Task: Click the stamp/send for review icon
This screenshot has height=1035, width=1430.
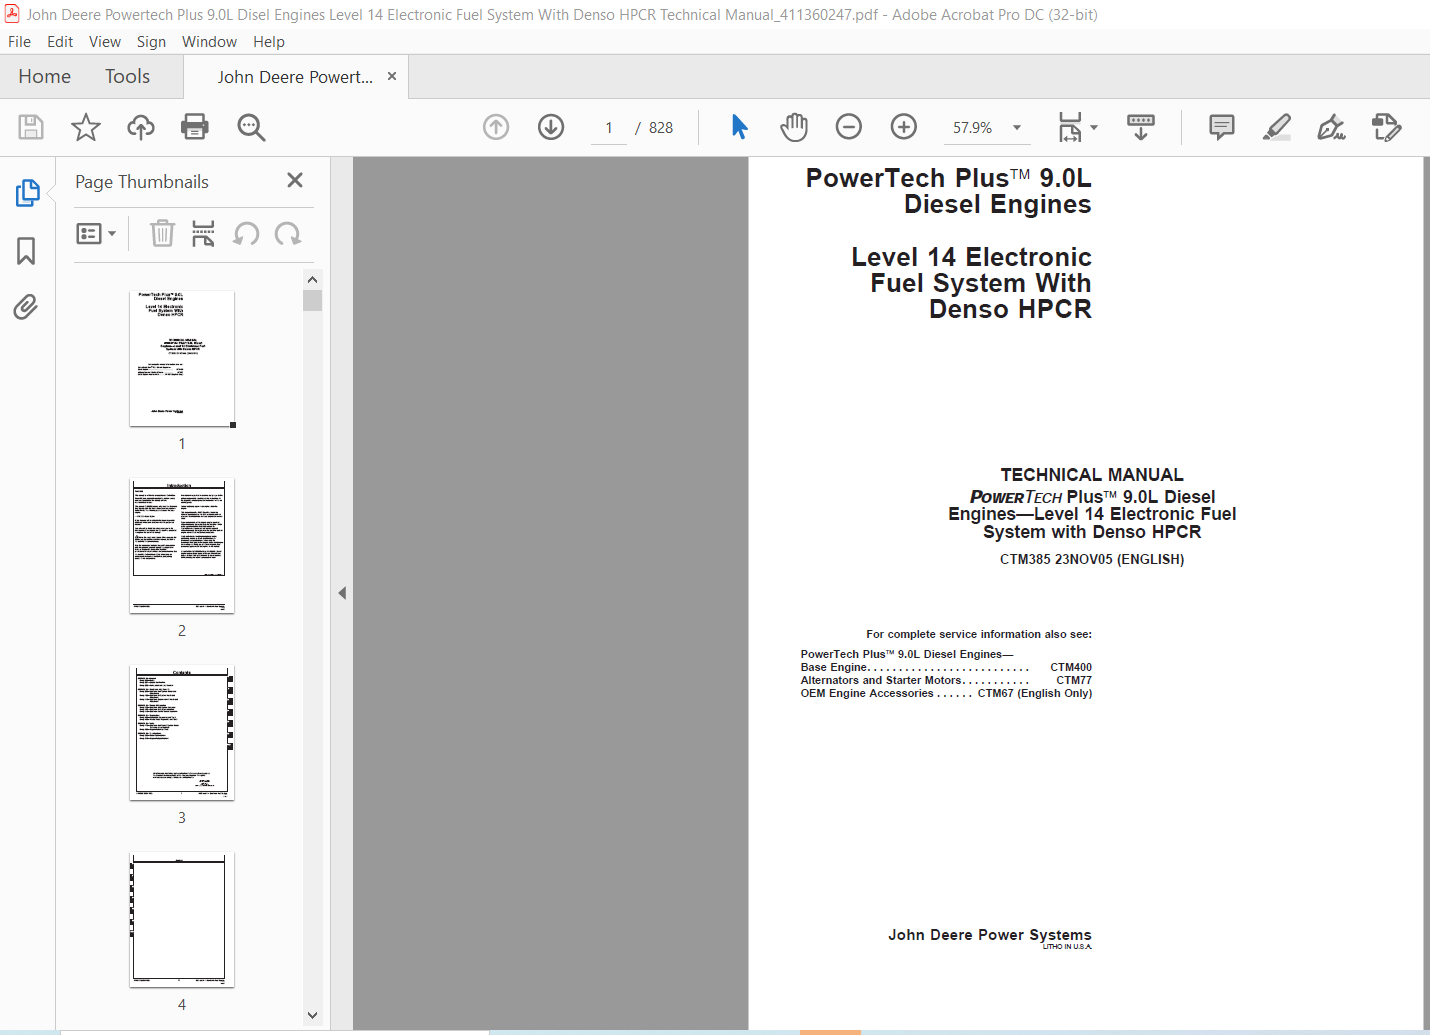Action: click(1386, 127)
